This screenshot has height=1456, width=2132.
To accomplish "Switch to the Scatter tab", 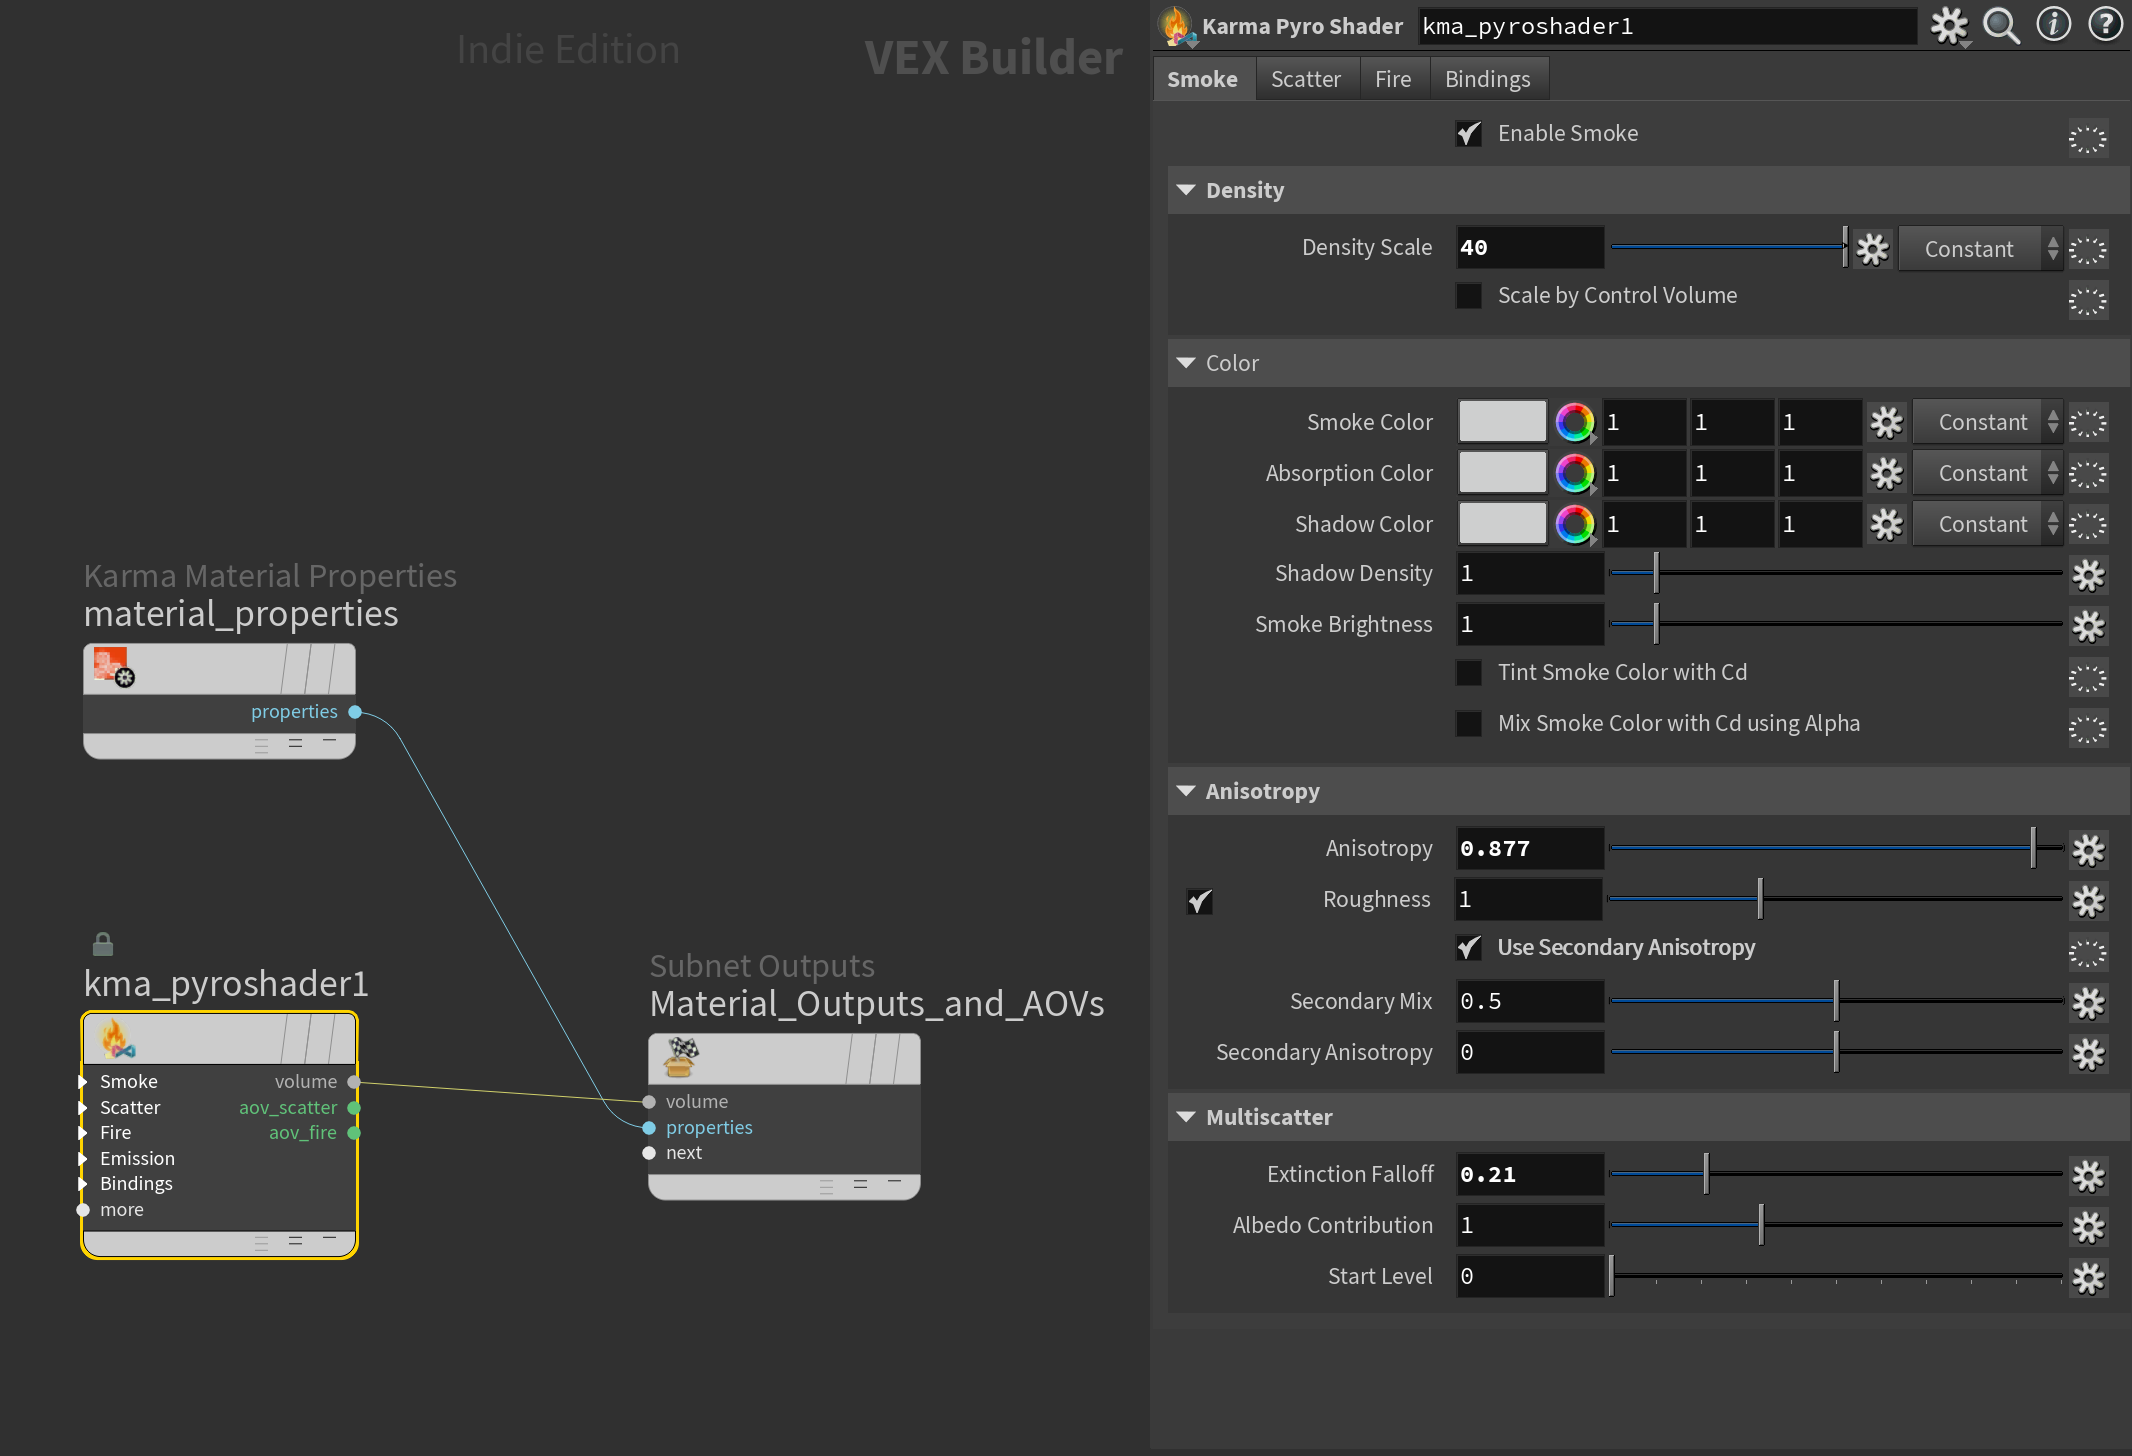I will pyautogui.click(x=1305, y=79).
